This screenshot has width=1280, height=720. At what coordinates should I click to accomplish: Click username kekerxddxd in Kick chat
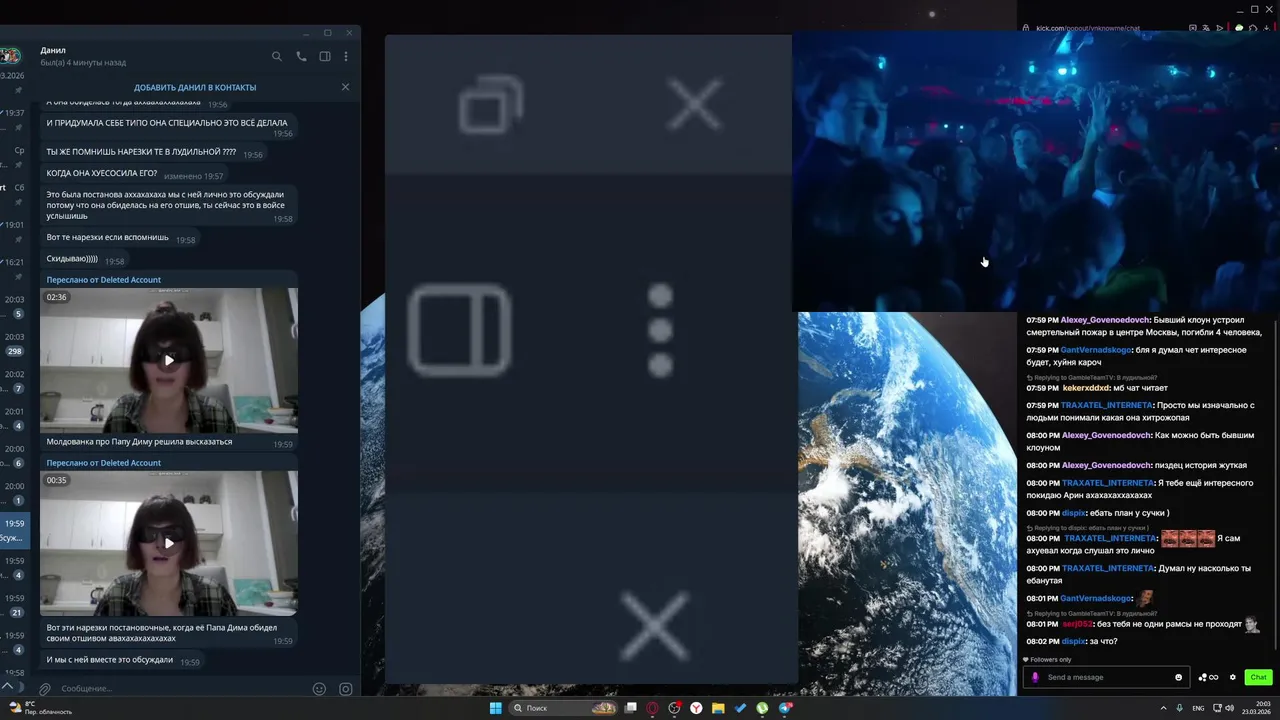(1085, 388)
